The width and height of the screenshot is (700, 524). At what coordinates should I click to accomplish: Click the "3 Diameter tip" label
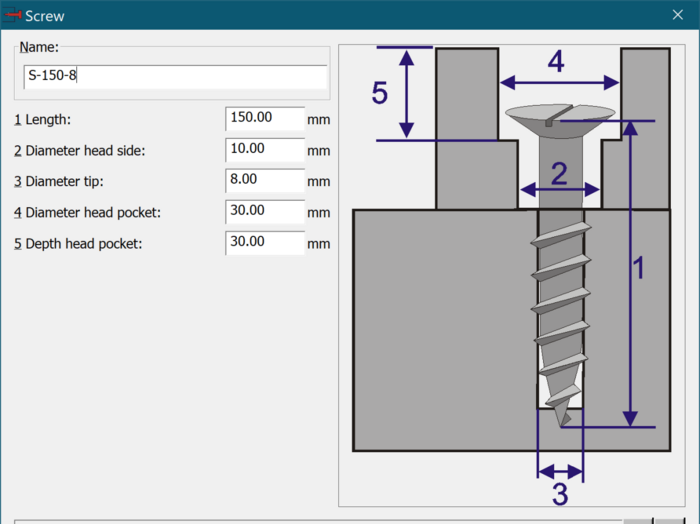point(58,182)
